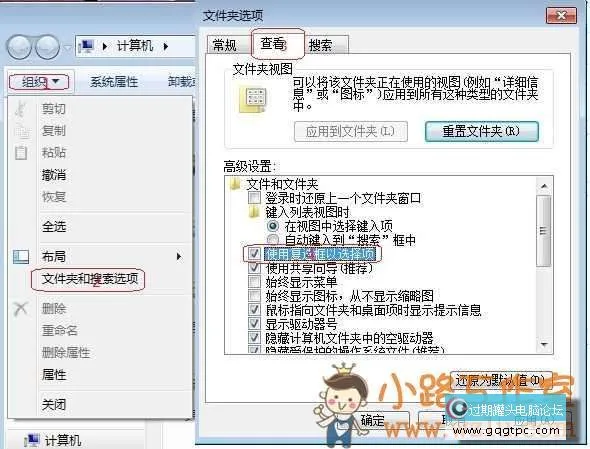
Task: Click the 文件和文件夹 folder icon
Action: click(x=235, y=184)
